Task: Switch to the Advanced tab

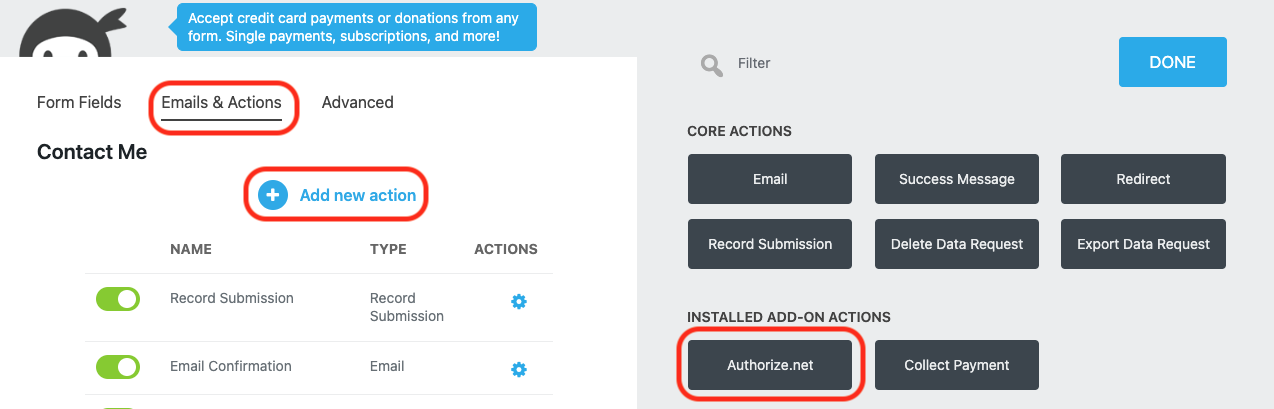Action: 357,102
